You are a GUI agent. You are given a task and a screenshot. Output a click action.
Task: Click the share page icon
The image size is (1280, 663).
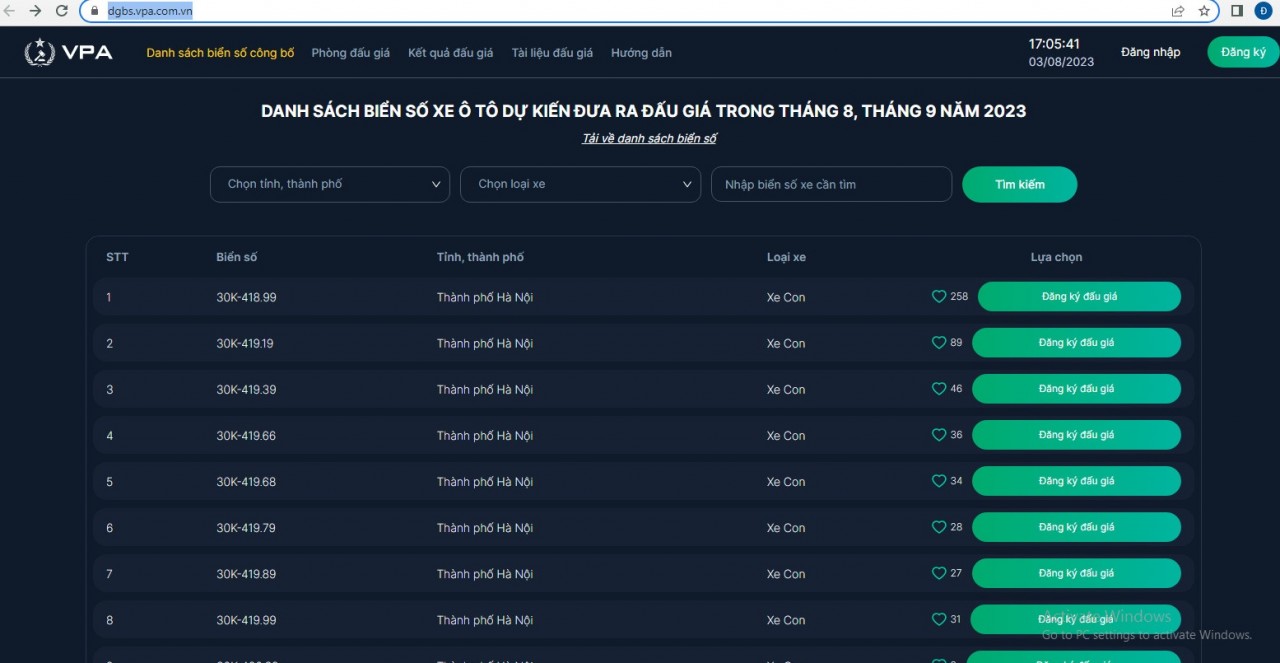tap(1176, 11)
